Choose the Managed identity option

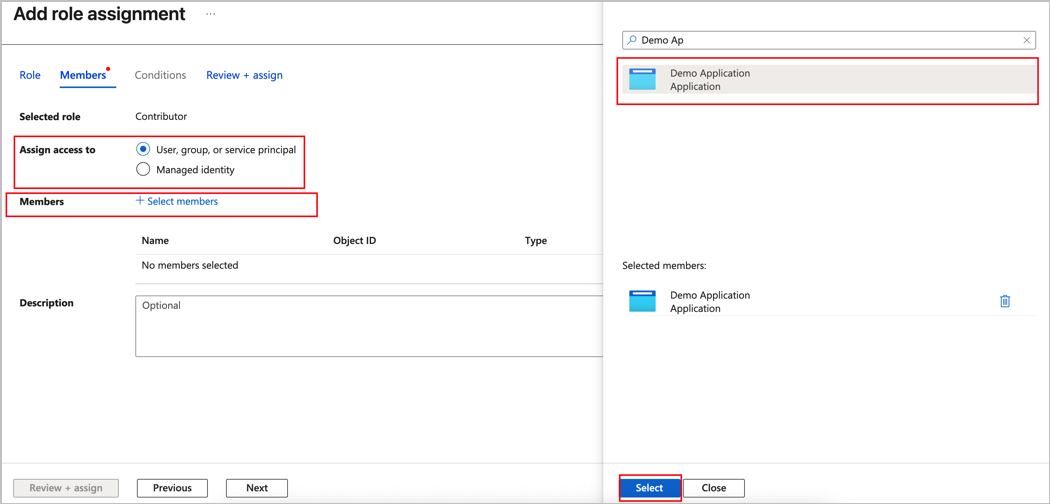coord(143,169)
